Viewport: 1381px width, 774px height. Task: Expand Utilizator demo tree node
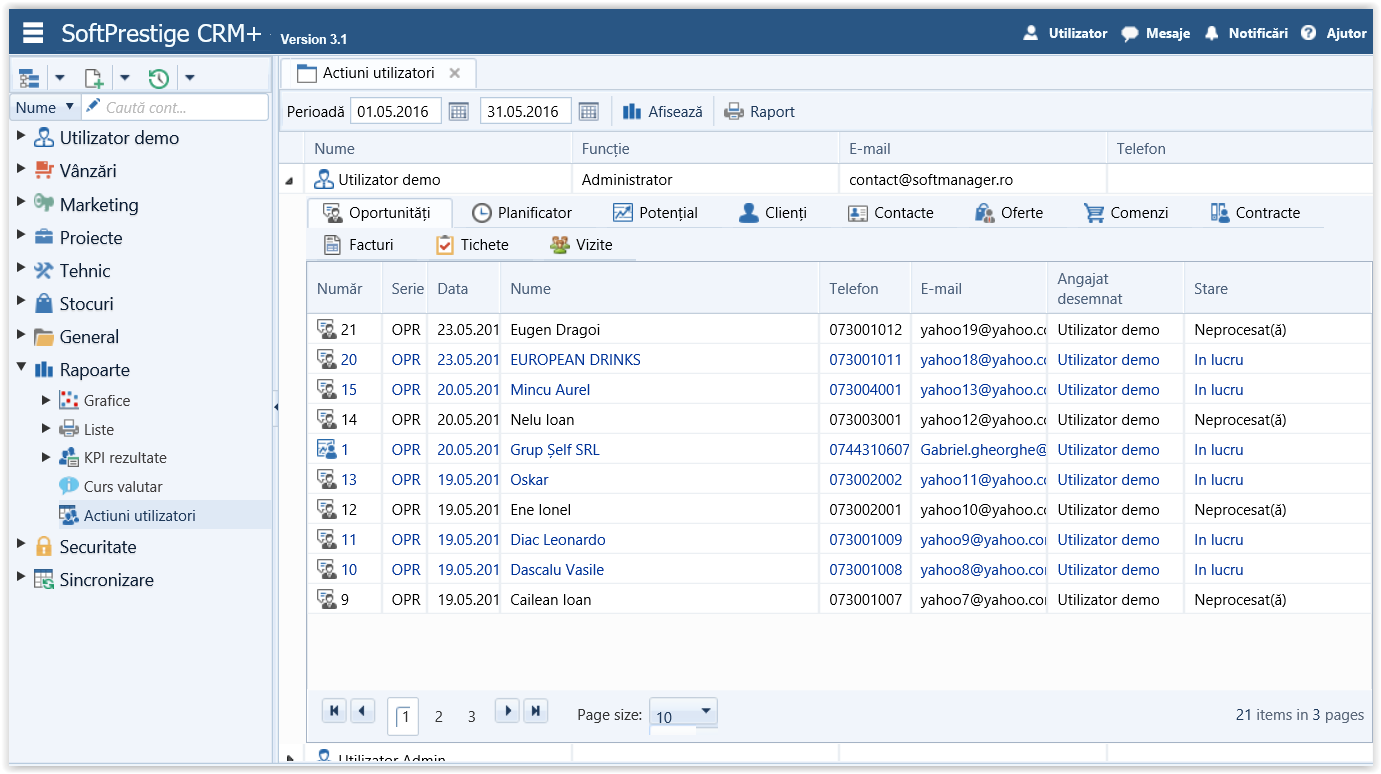22,137
